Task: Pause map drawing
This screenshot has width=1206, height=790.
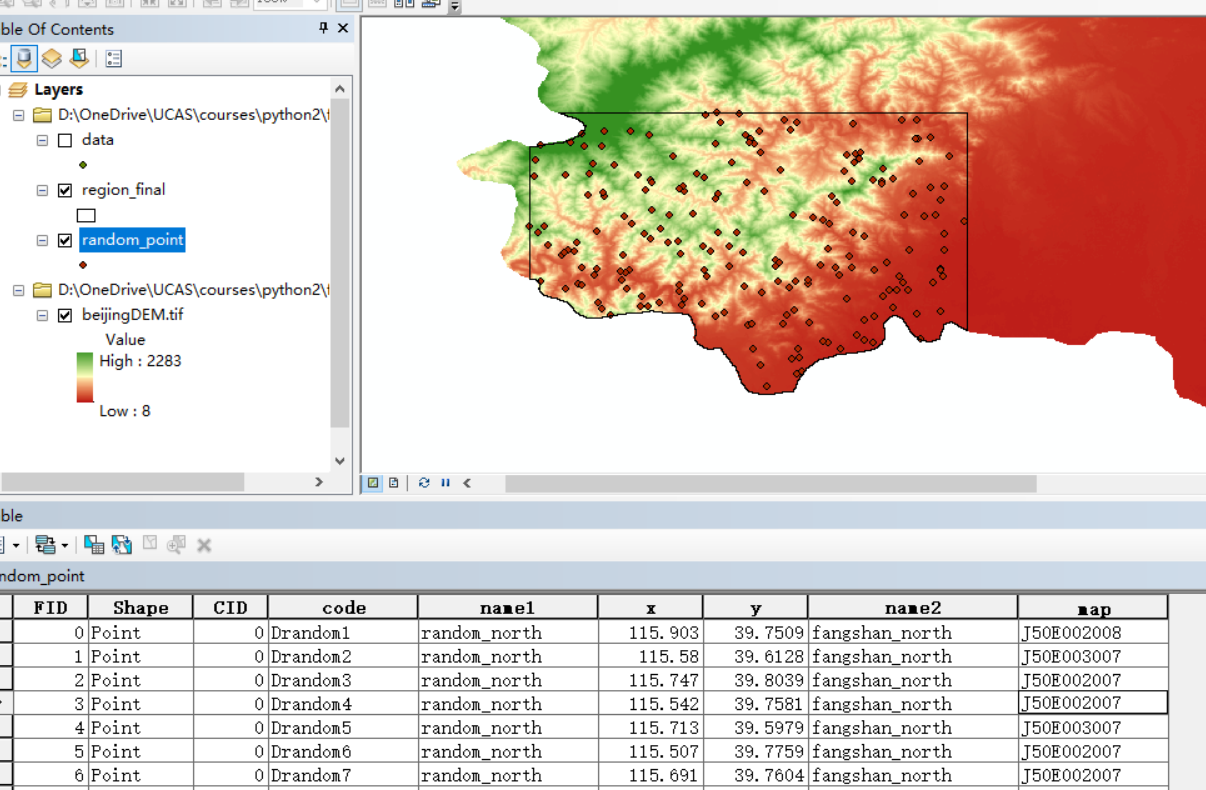Action: (445, 483)
